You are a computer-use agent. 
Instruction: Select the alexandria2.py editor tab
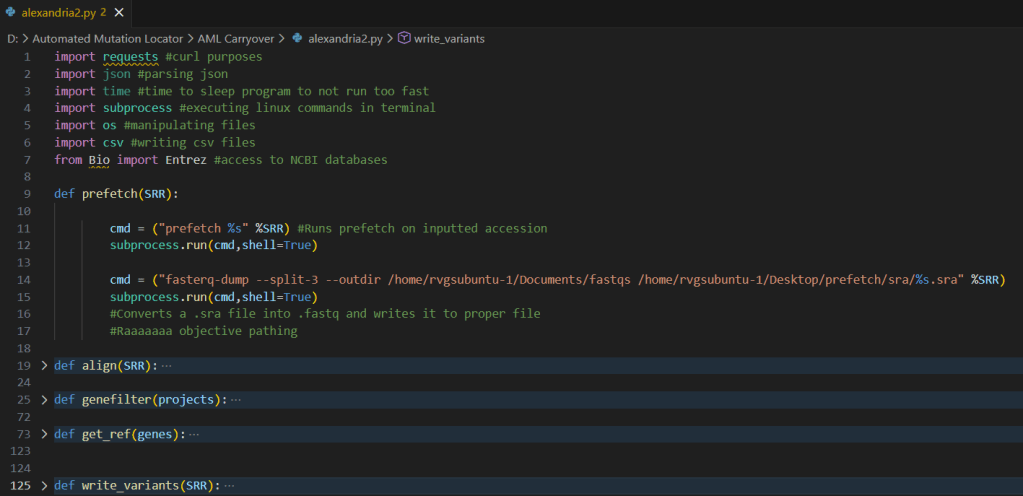pos(58,13)
